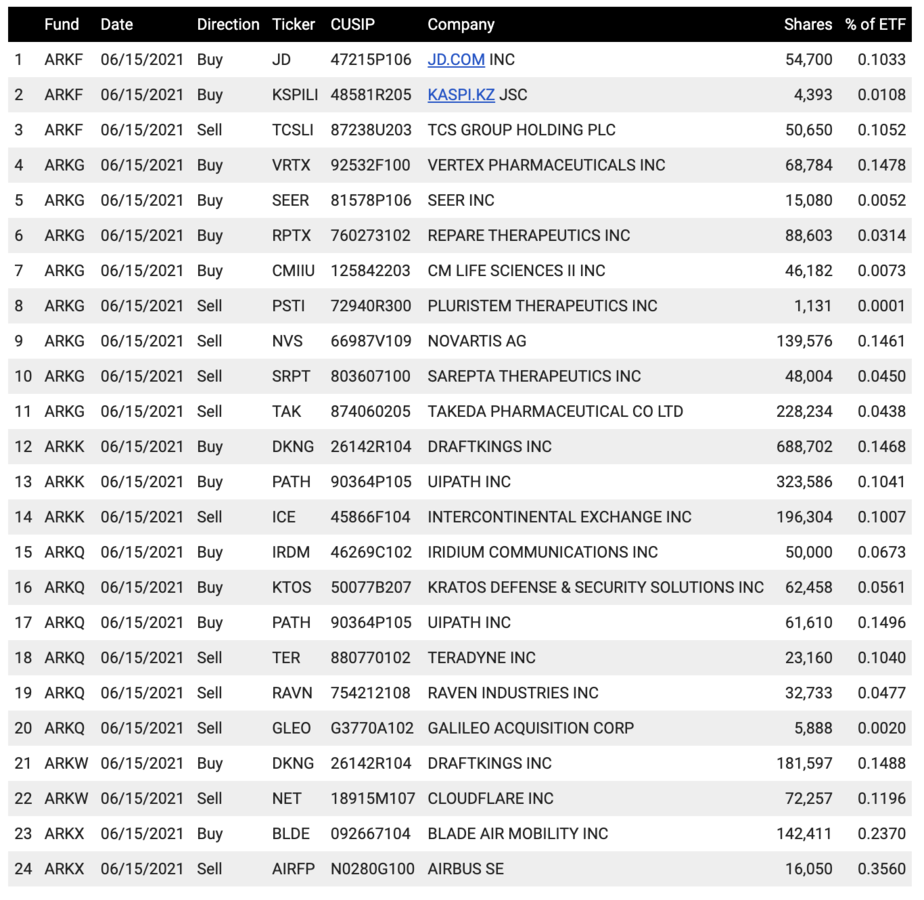Viewport: 924px width, 900px height.
Task: Click the CUSIP column header
Action: pos(352,24)
